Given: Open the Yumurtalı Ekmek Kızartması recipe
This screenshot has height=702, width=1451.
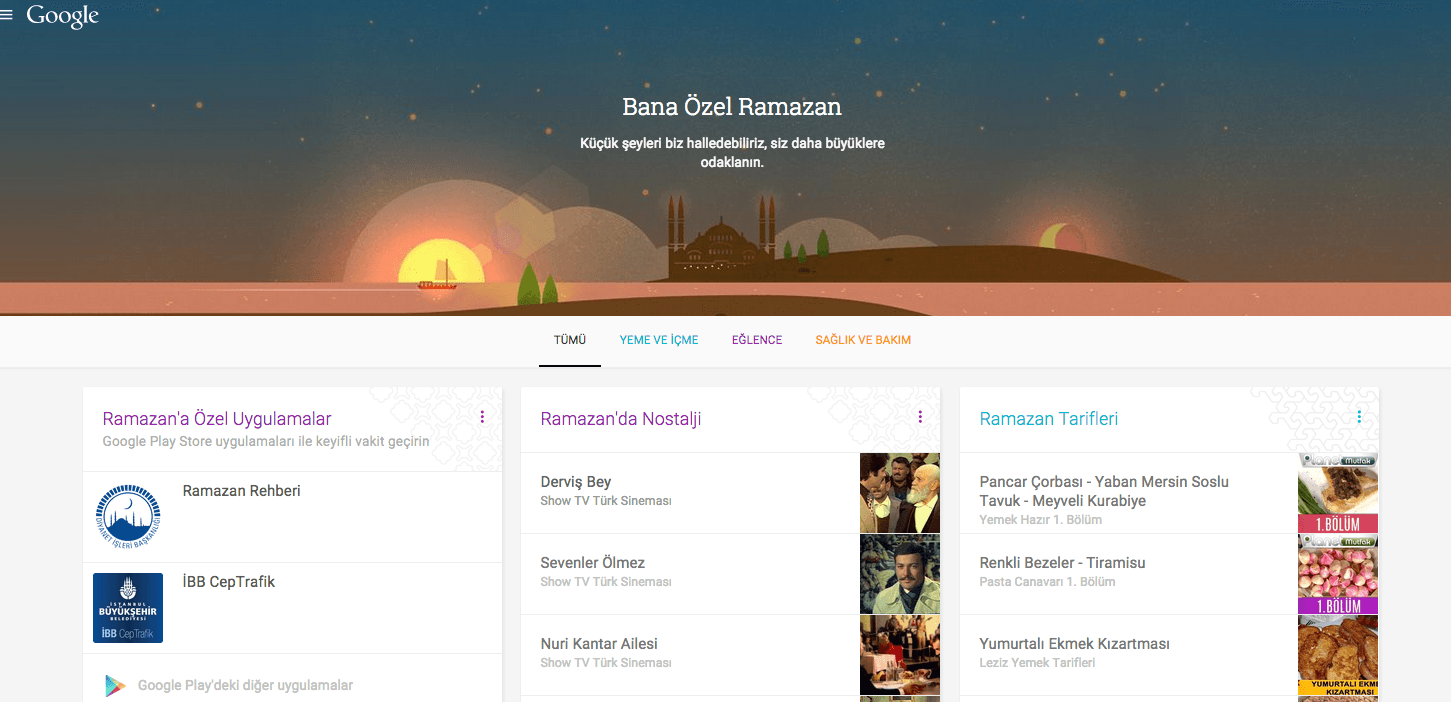Looking at the screenshot, I should tap(1074, 644).
